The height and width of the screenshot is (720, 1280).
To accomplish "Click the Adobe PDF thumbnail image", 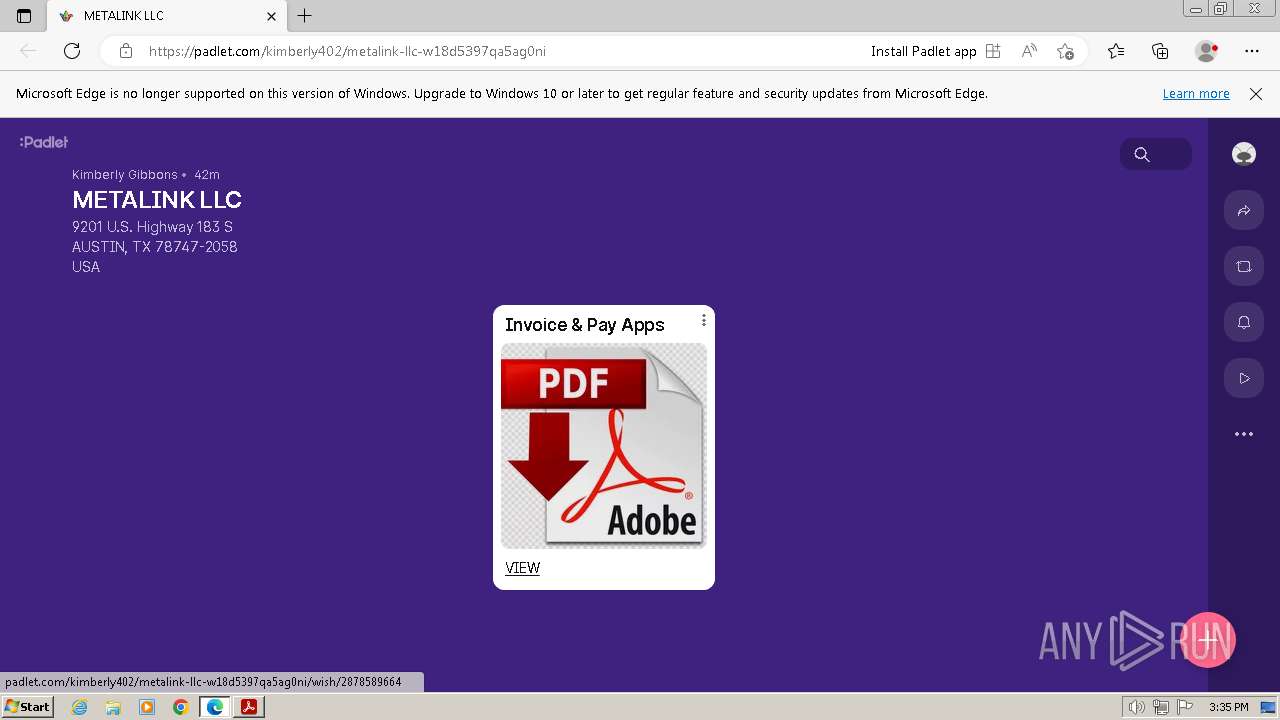I will pyautogui.click(x=604, y=446).
